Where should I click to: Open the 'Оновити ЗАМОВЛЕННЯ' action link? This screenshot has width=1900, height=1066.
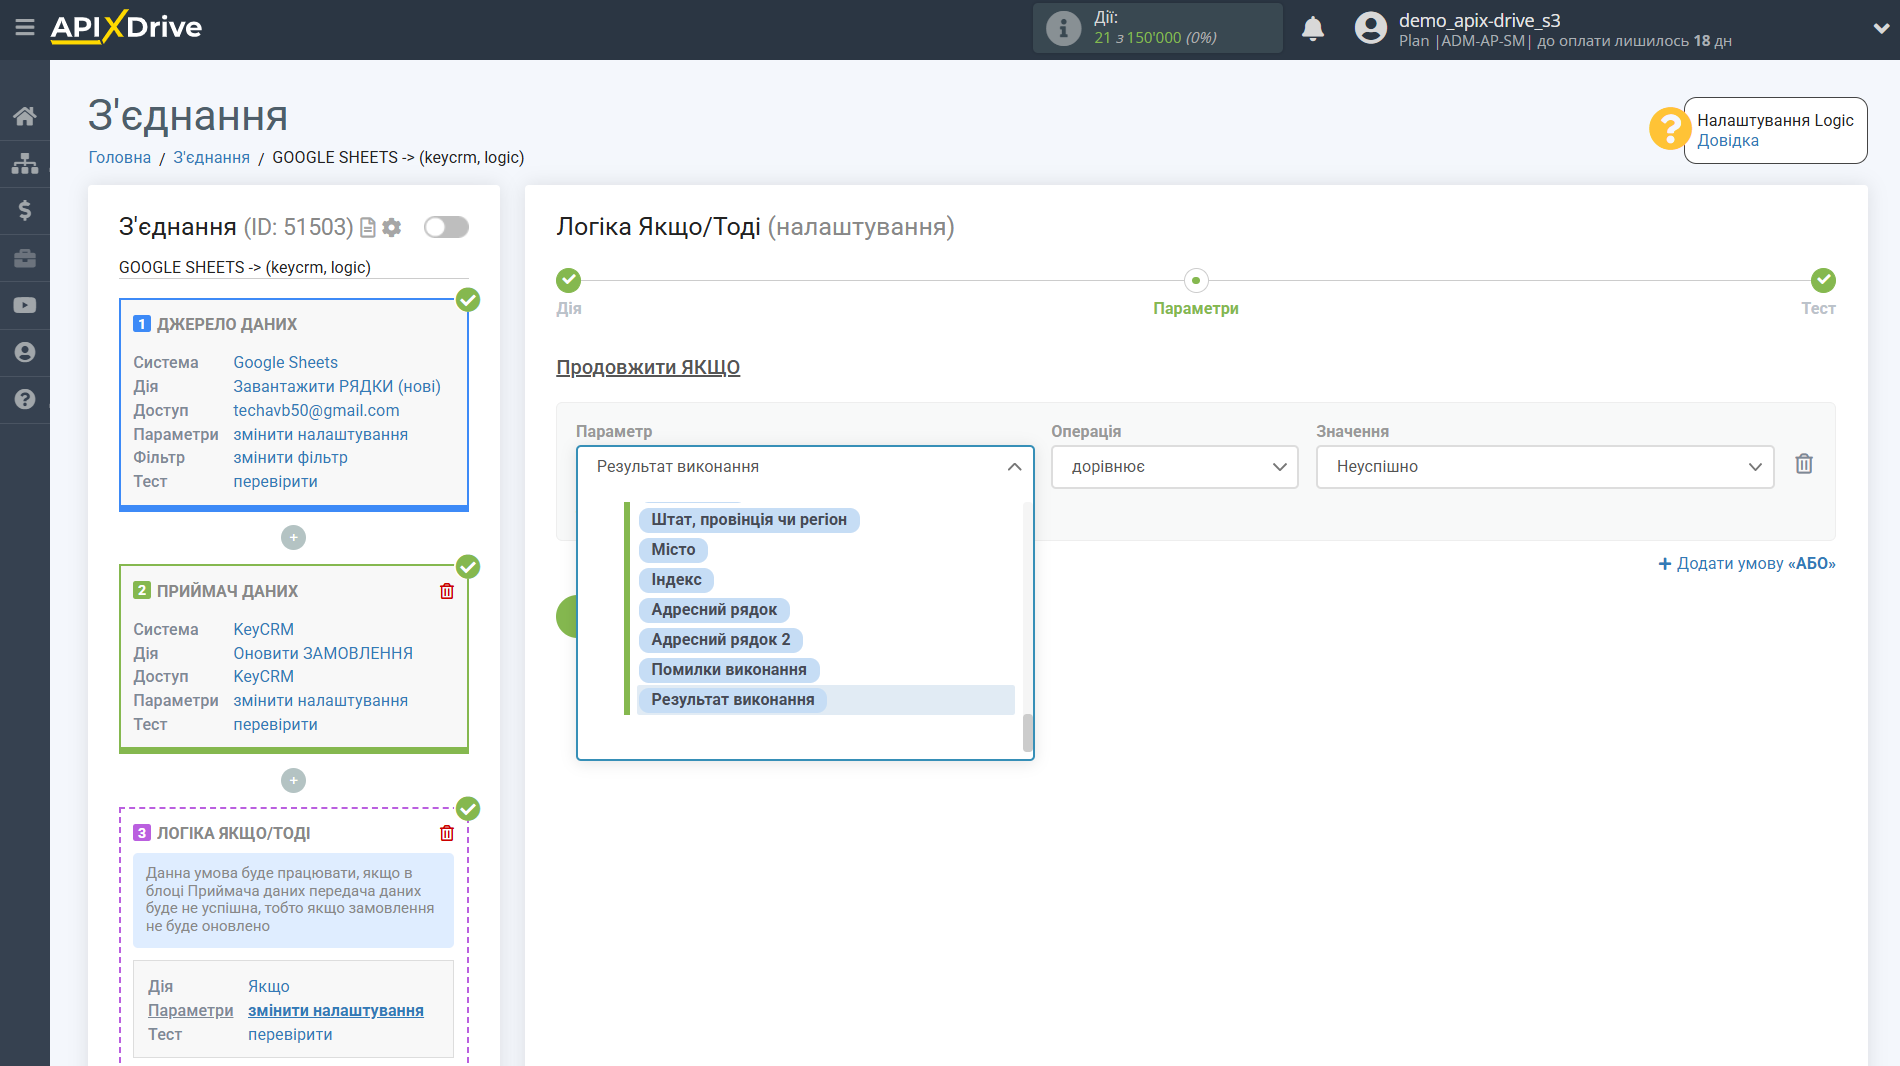point(323,654)
